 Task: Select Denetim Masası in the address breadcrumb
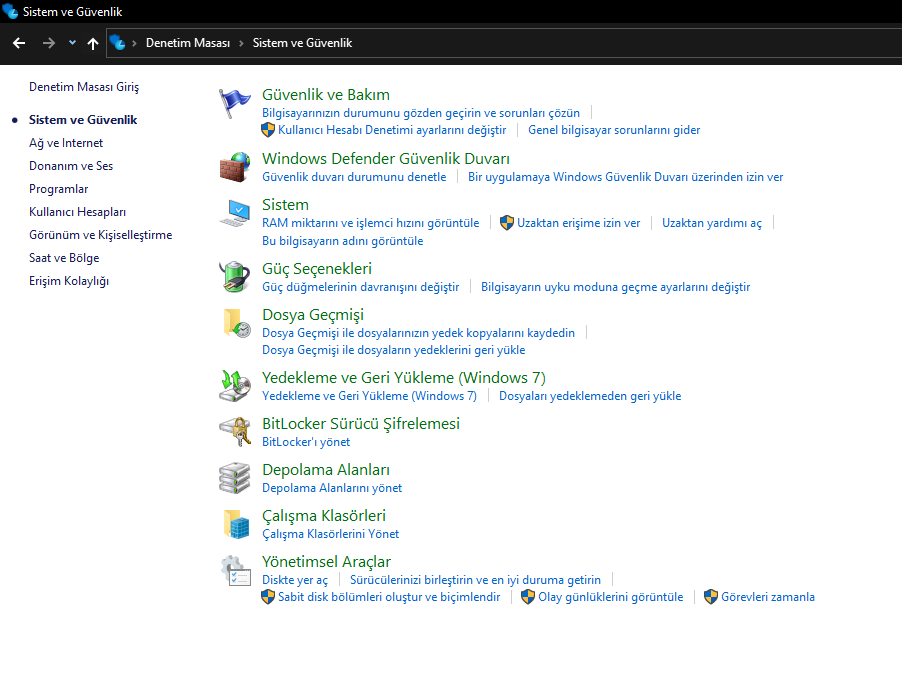188,43
